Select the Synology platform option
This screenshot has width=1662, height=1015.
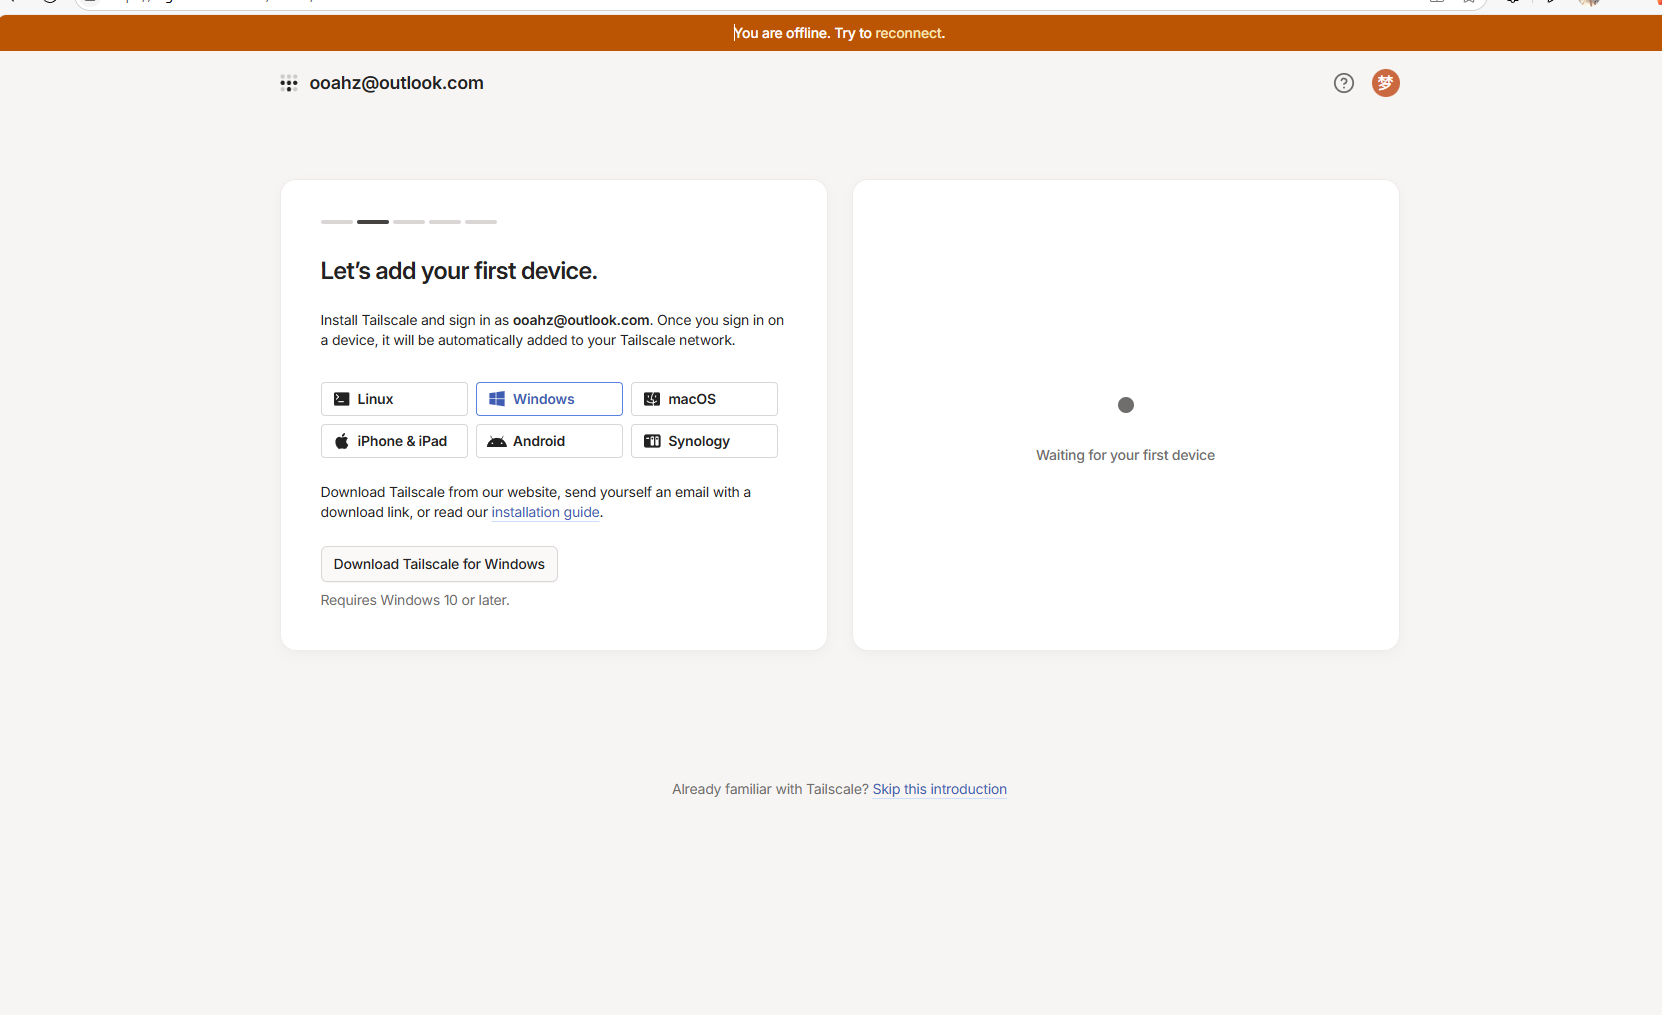tap(704, 441)
